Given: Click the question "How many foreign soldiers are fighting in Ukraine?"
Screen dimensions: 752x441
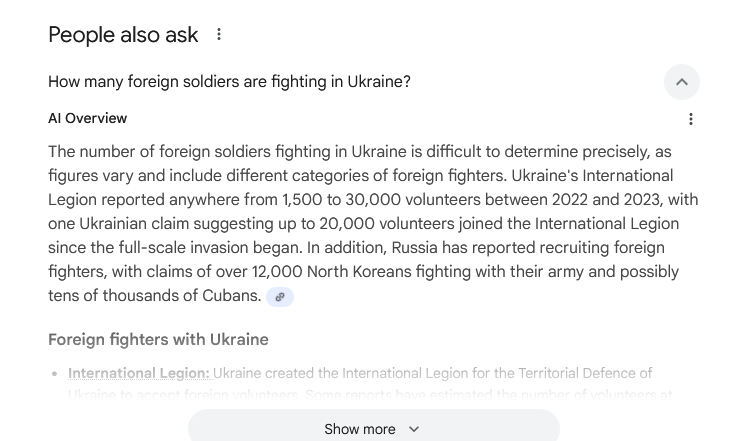Looking at the screenshot, I should (x=229, y=82).
